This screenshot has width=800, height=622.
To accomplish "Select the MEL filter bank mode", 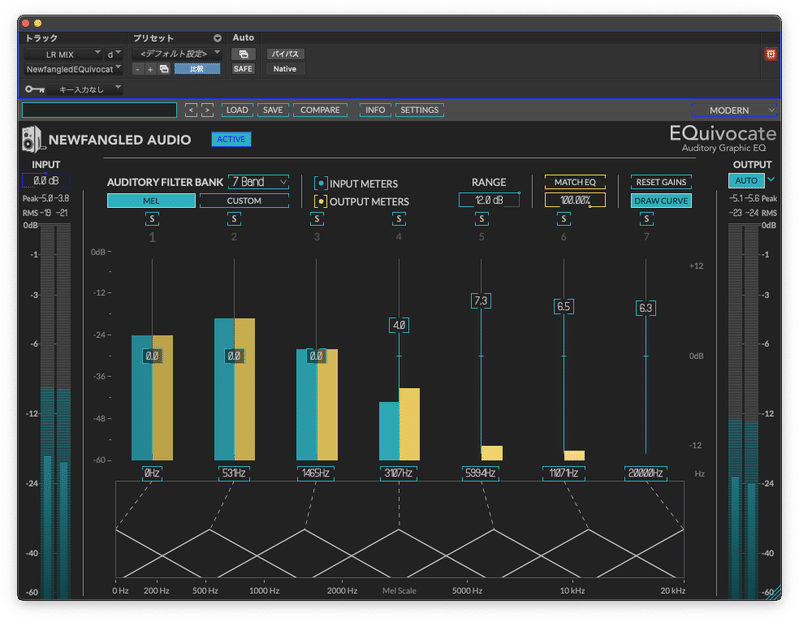I will [151, 201].
